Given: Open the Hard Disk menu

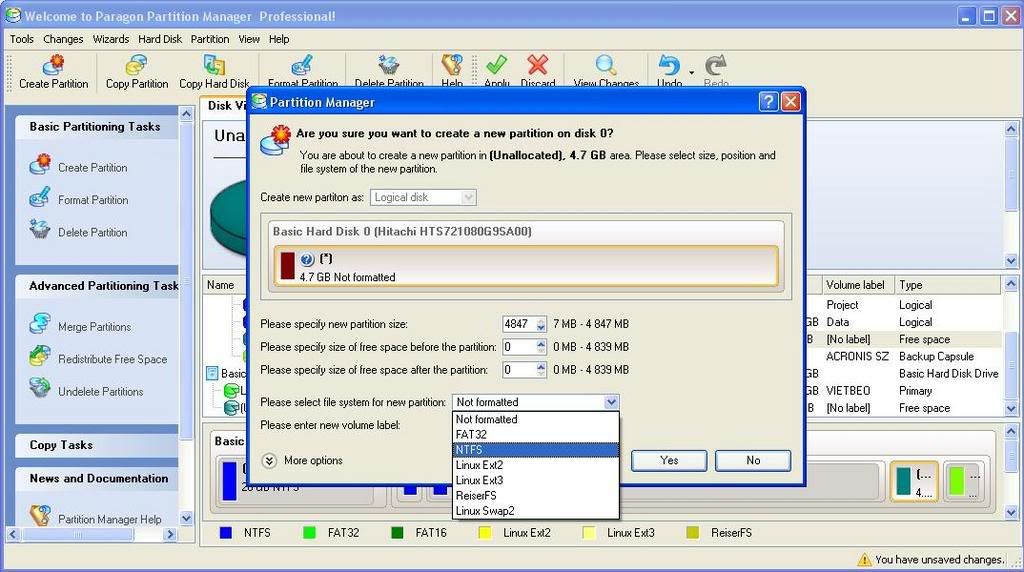Looking at the screenshot, I should (160, 39).
